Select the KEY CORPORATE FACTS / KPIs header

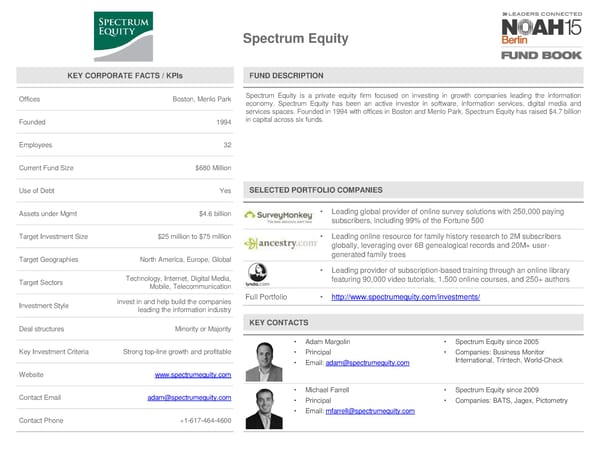click(x=123, y=76)
